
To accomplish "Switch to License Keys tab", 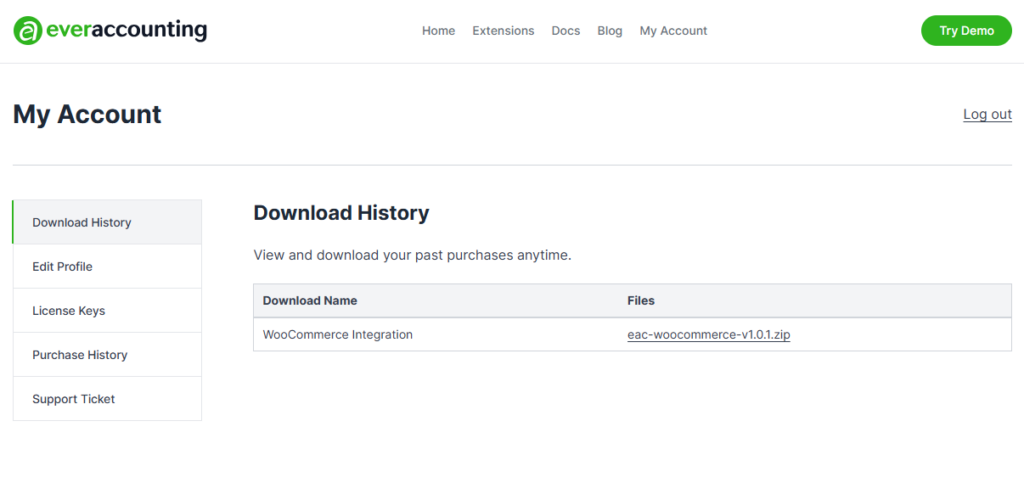I will [x=107, y=310].
